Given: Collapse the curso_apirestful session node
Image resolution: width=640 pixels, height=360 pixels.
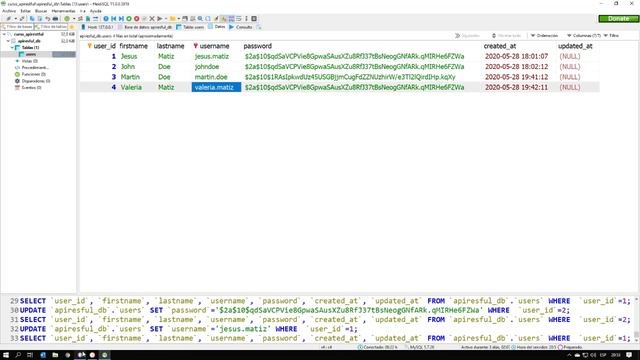Looking at the screenshot, I should [4, 34].
